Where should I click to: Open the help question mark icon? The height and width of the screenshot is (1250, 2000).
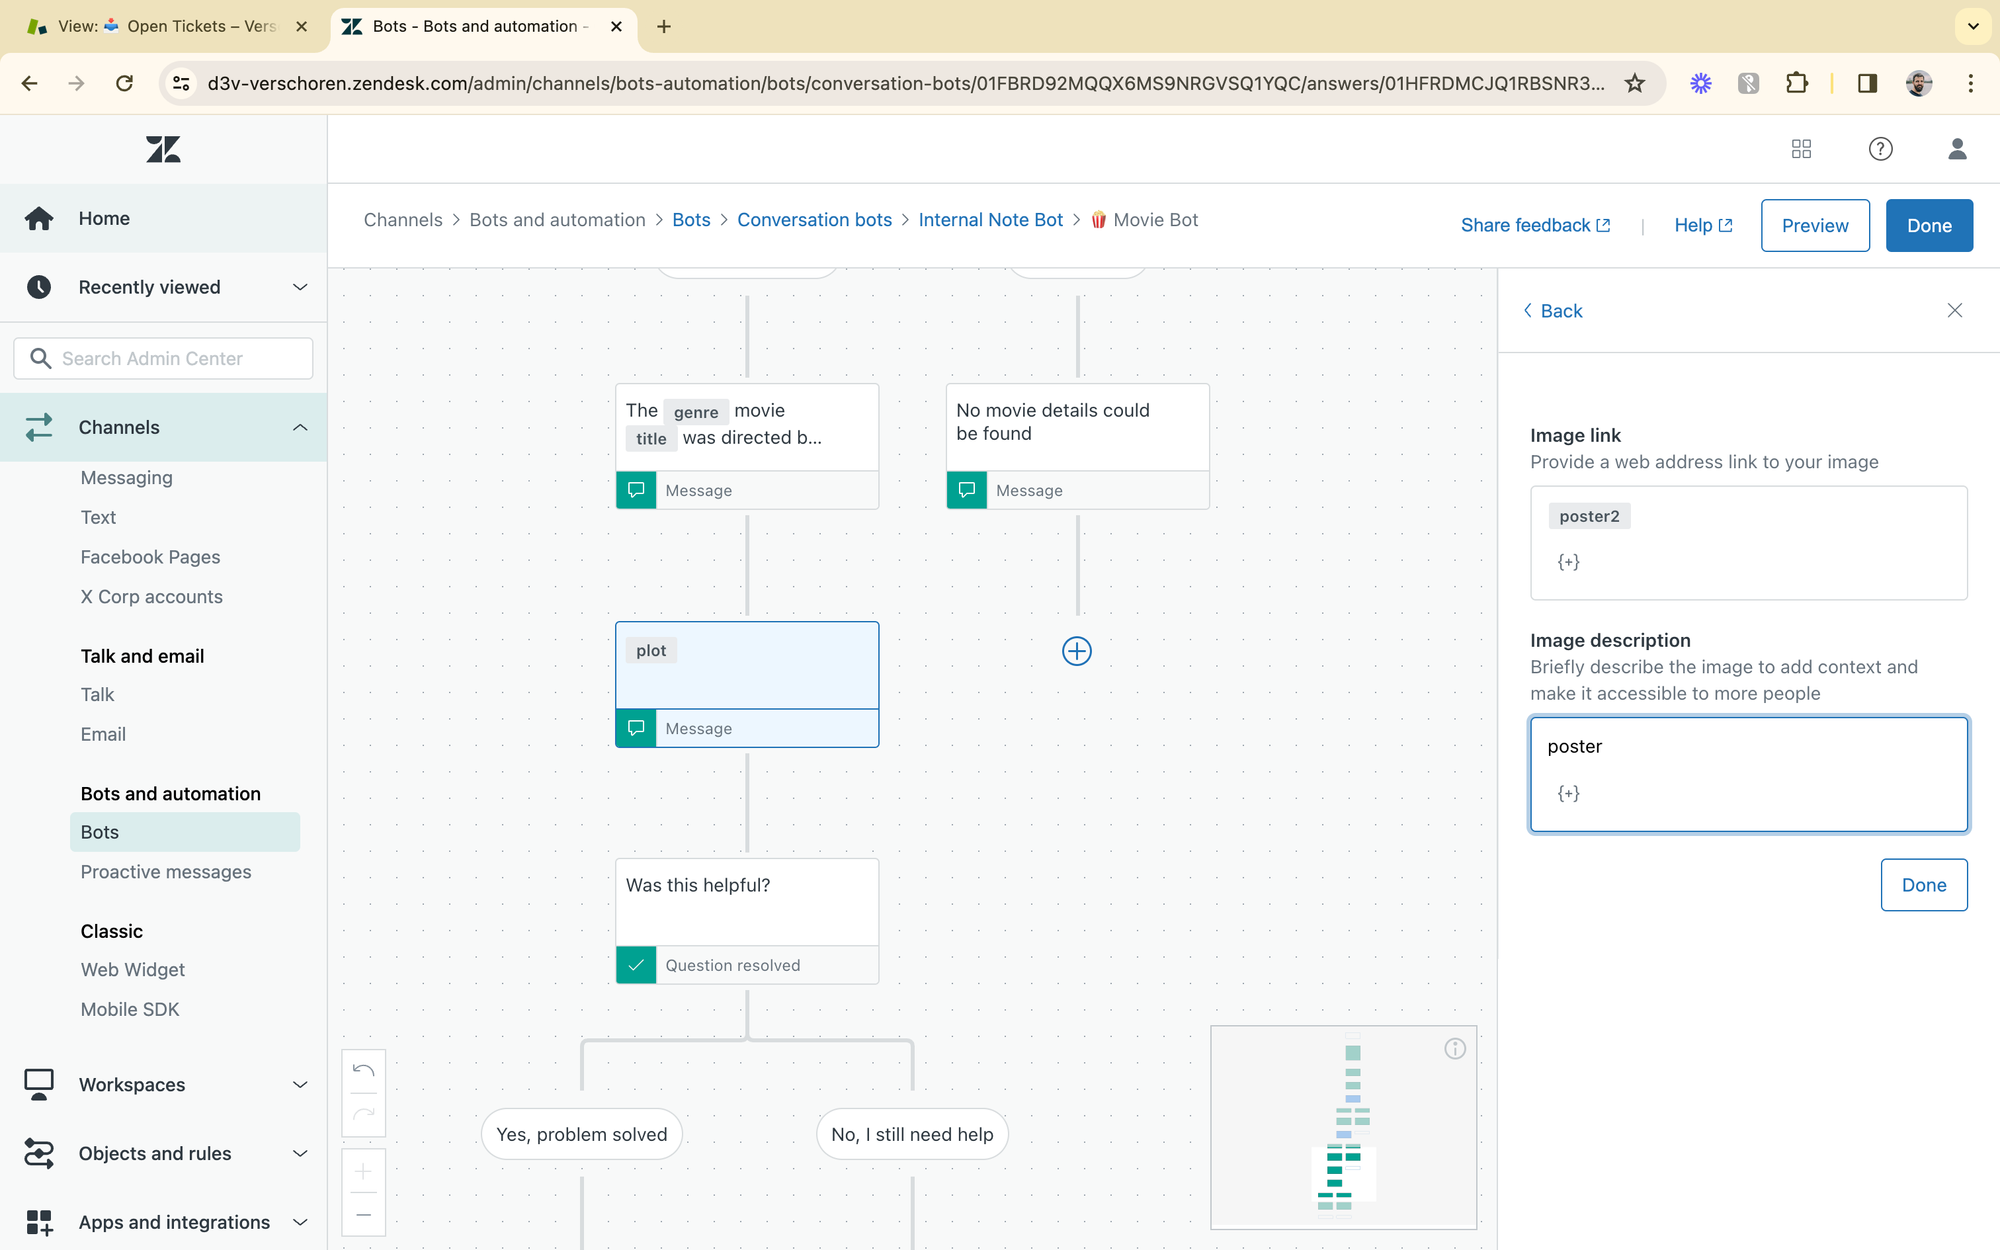tap(1880, 149)
